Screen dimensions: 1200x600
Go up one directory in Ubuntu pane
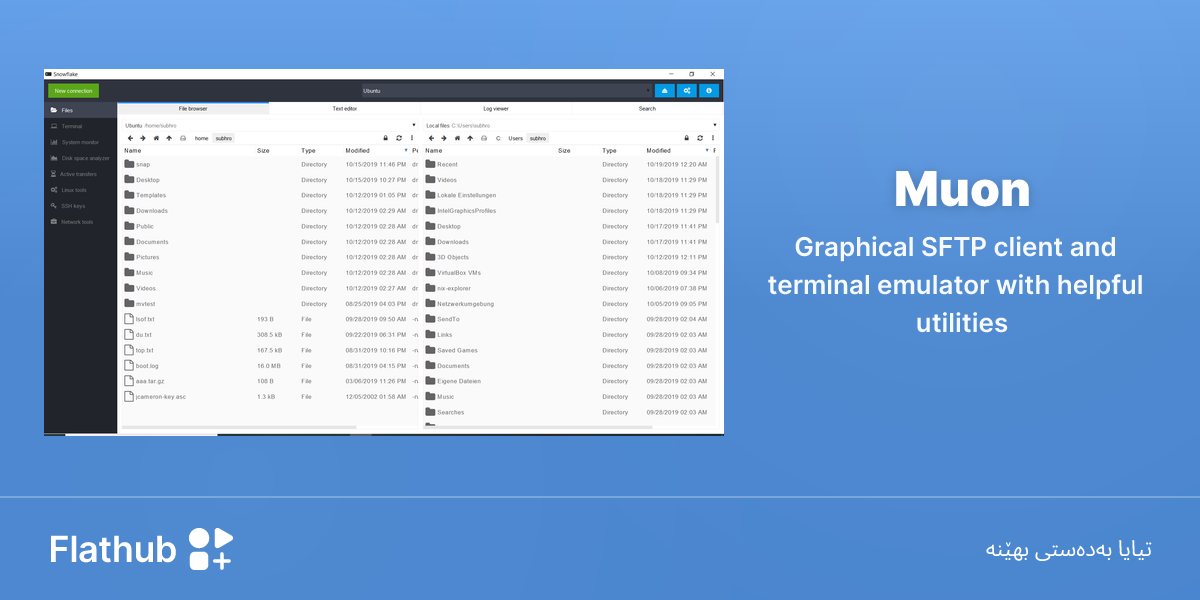click(x=169, y=138)
